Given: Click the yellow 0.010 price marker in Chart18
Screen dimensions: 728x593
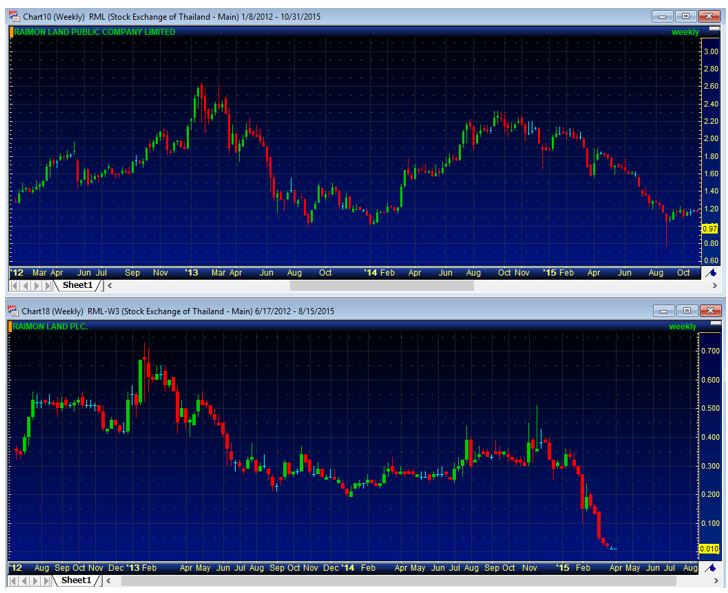Looking at the screenshot, I should pos(709,548).
